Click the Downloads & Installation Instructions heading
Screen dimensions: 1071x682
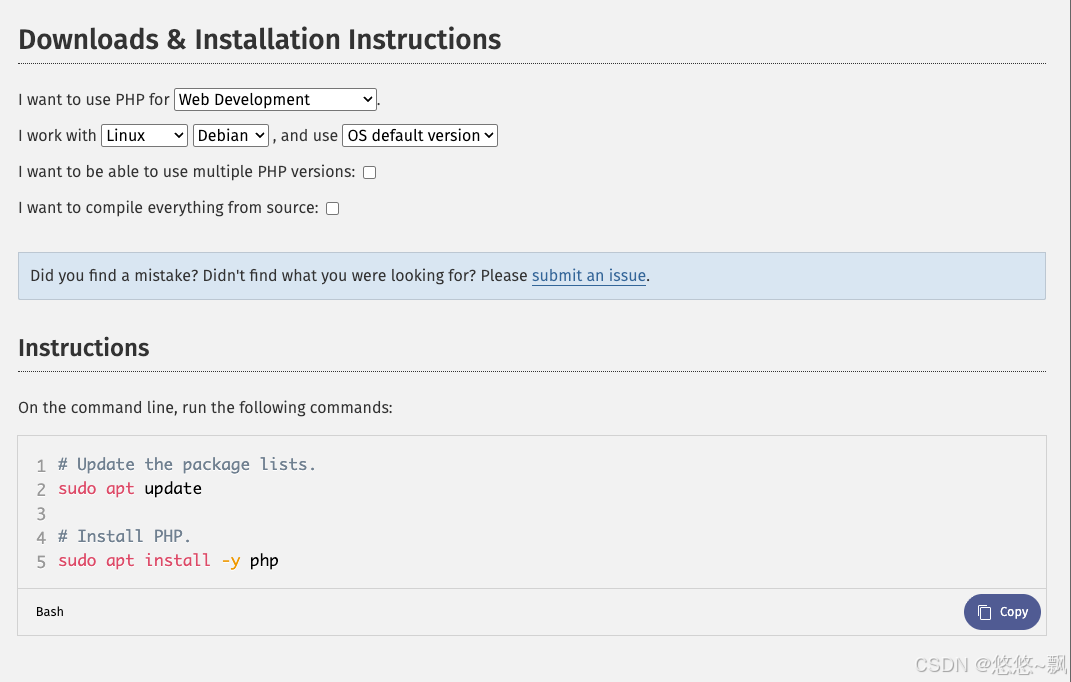pos(260,40)
